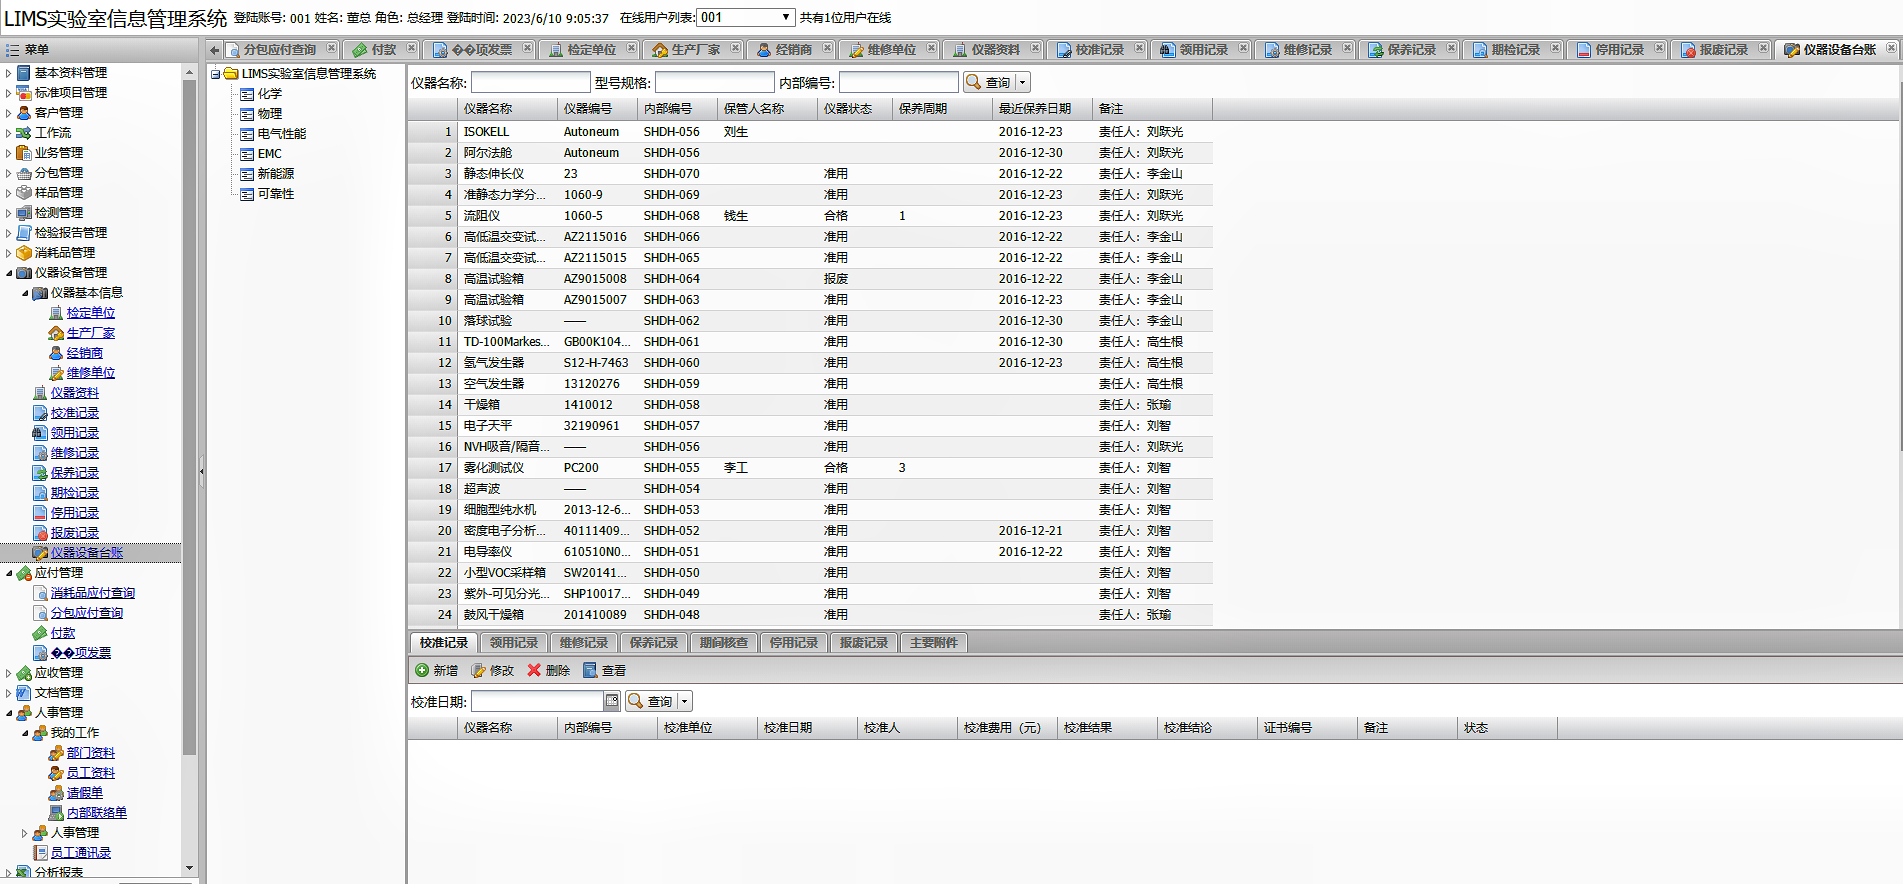
Task: Click the 新增 add record icon
Action: [422, 670]
